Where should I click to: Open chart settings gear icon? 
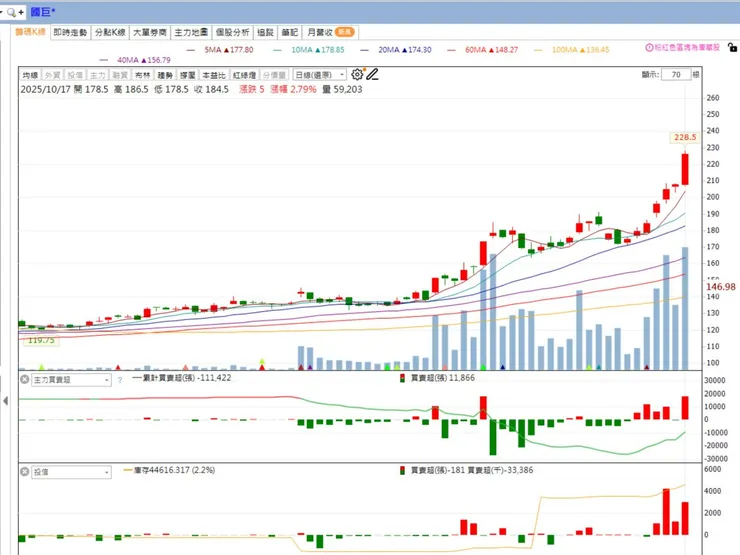[357, 75]
